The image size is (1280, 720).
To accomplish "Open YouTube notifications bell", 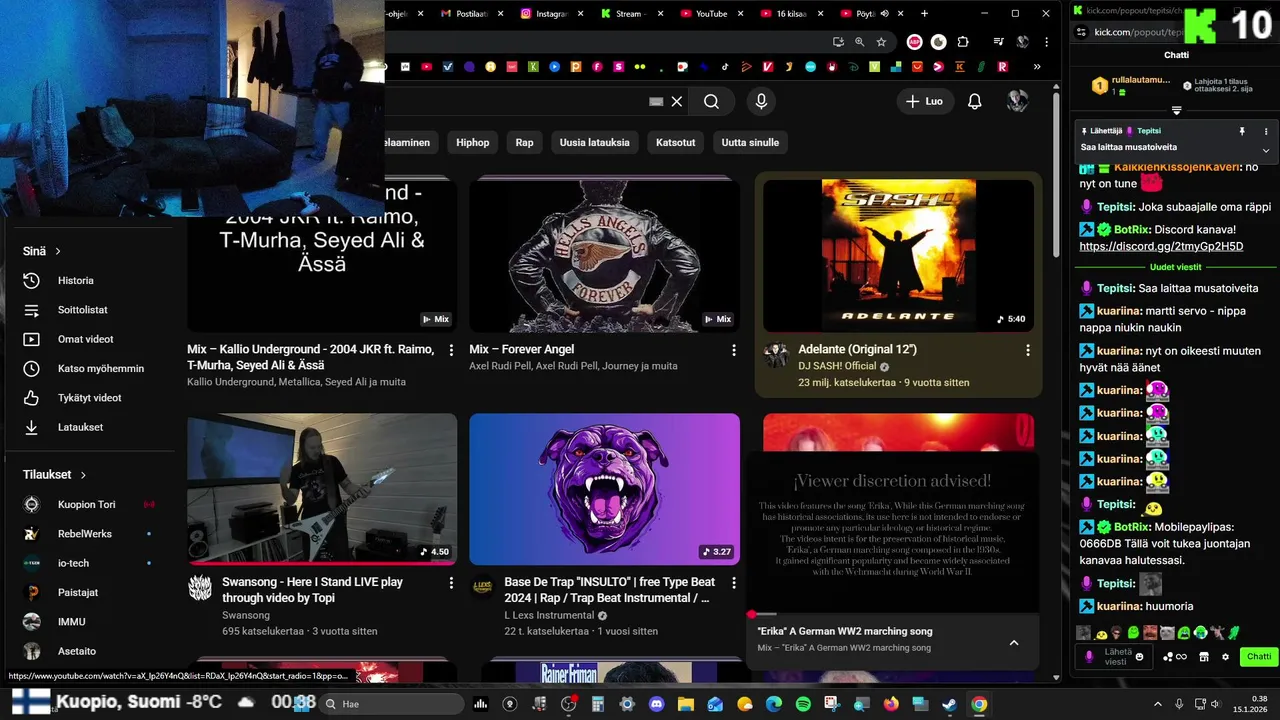I will tap(974, 101).
